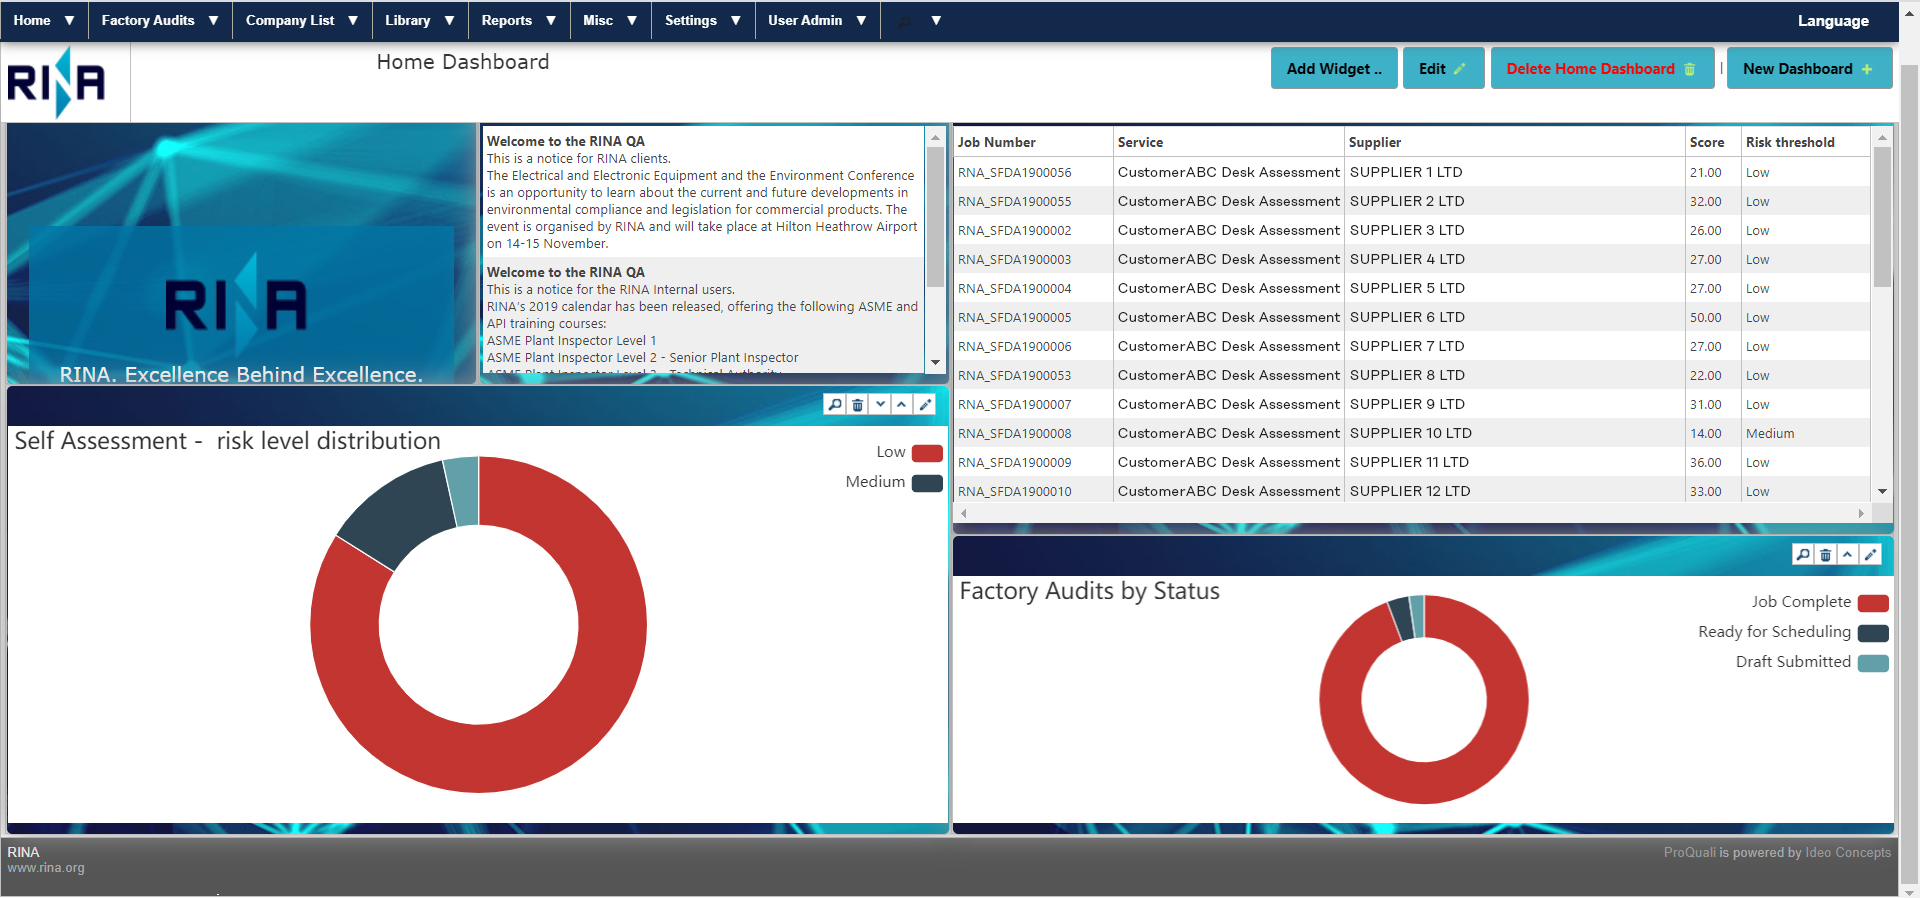
Task: Click the Add Widget button
Action: click(1333, 69)
